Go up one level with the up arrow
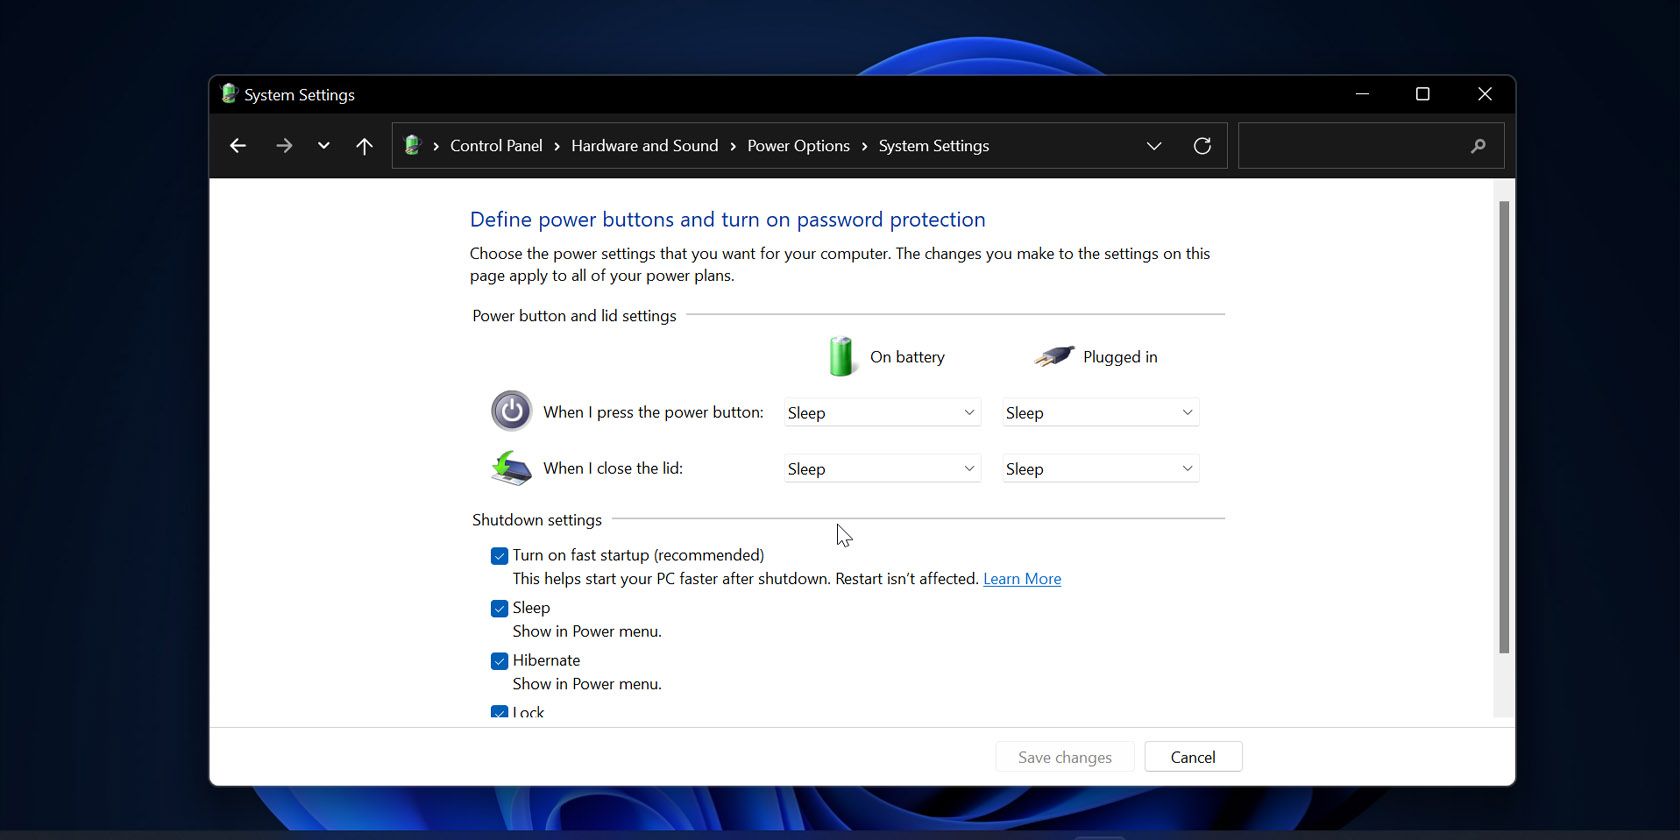 pos(364,146)
